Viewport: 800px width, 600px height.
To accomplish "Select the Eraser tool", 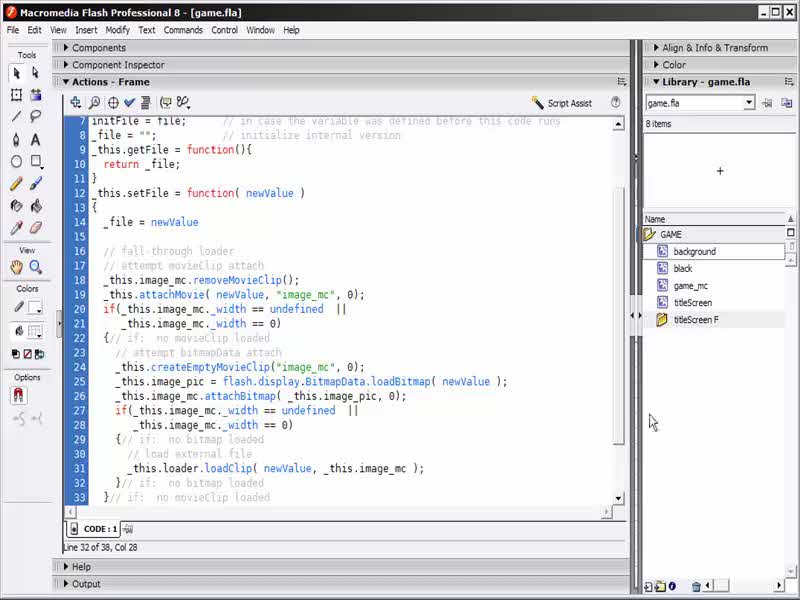I will tap(36, 228).
